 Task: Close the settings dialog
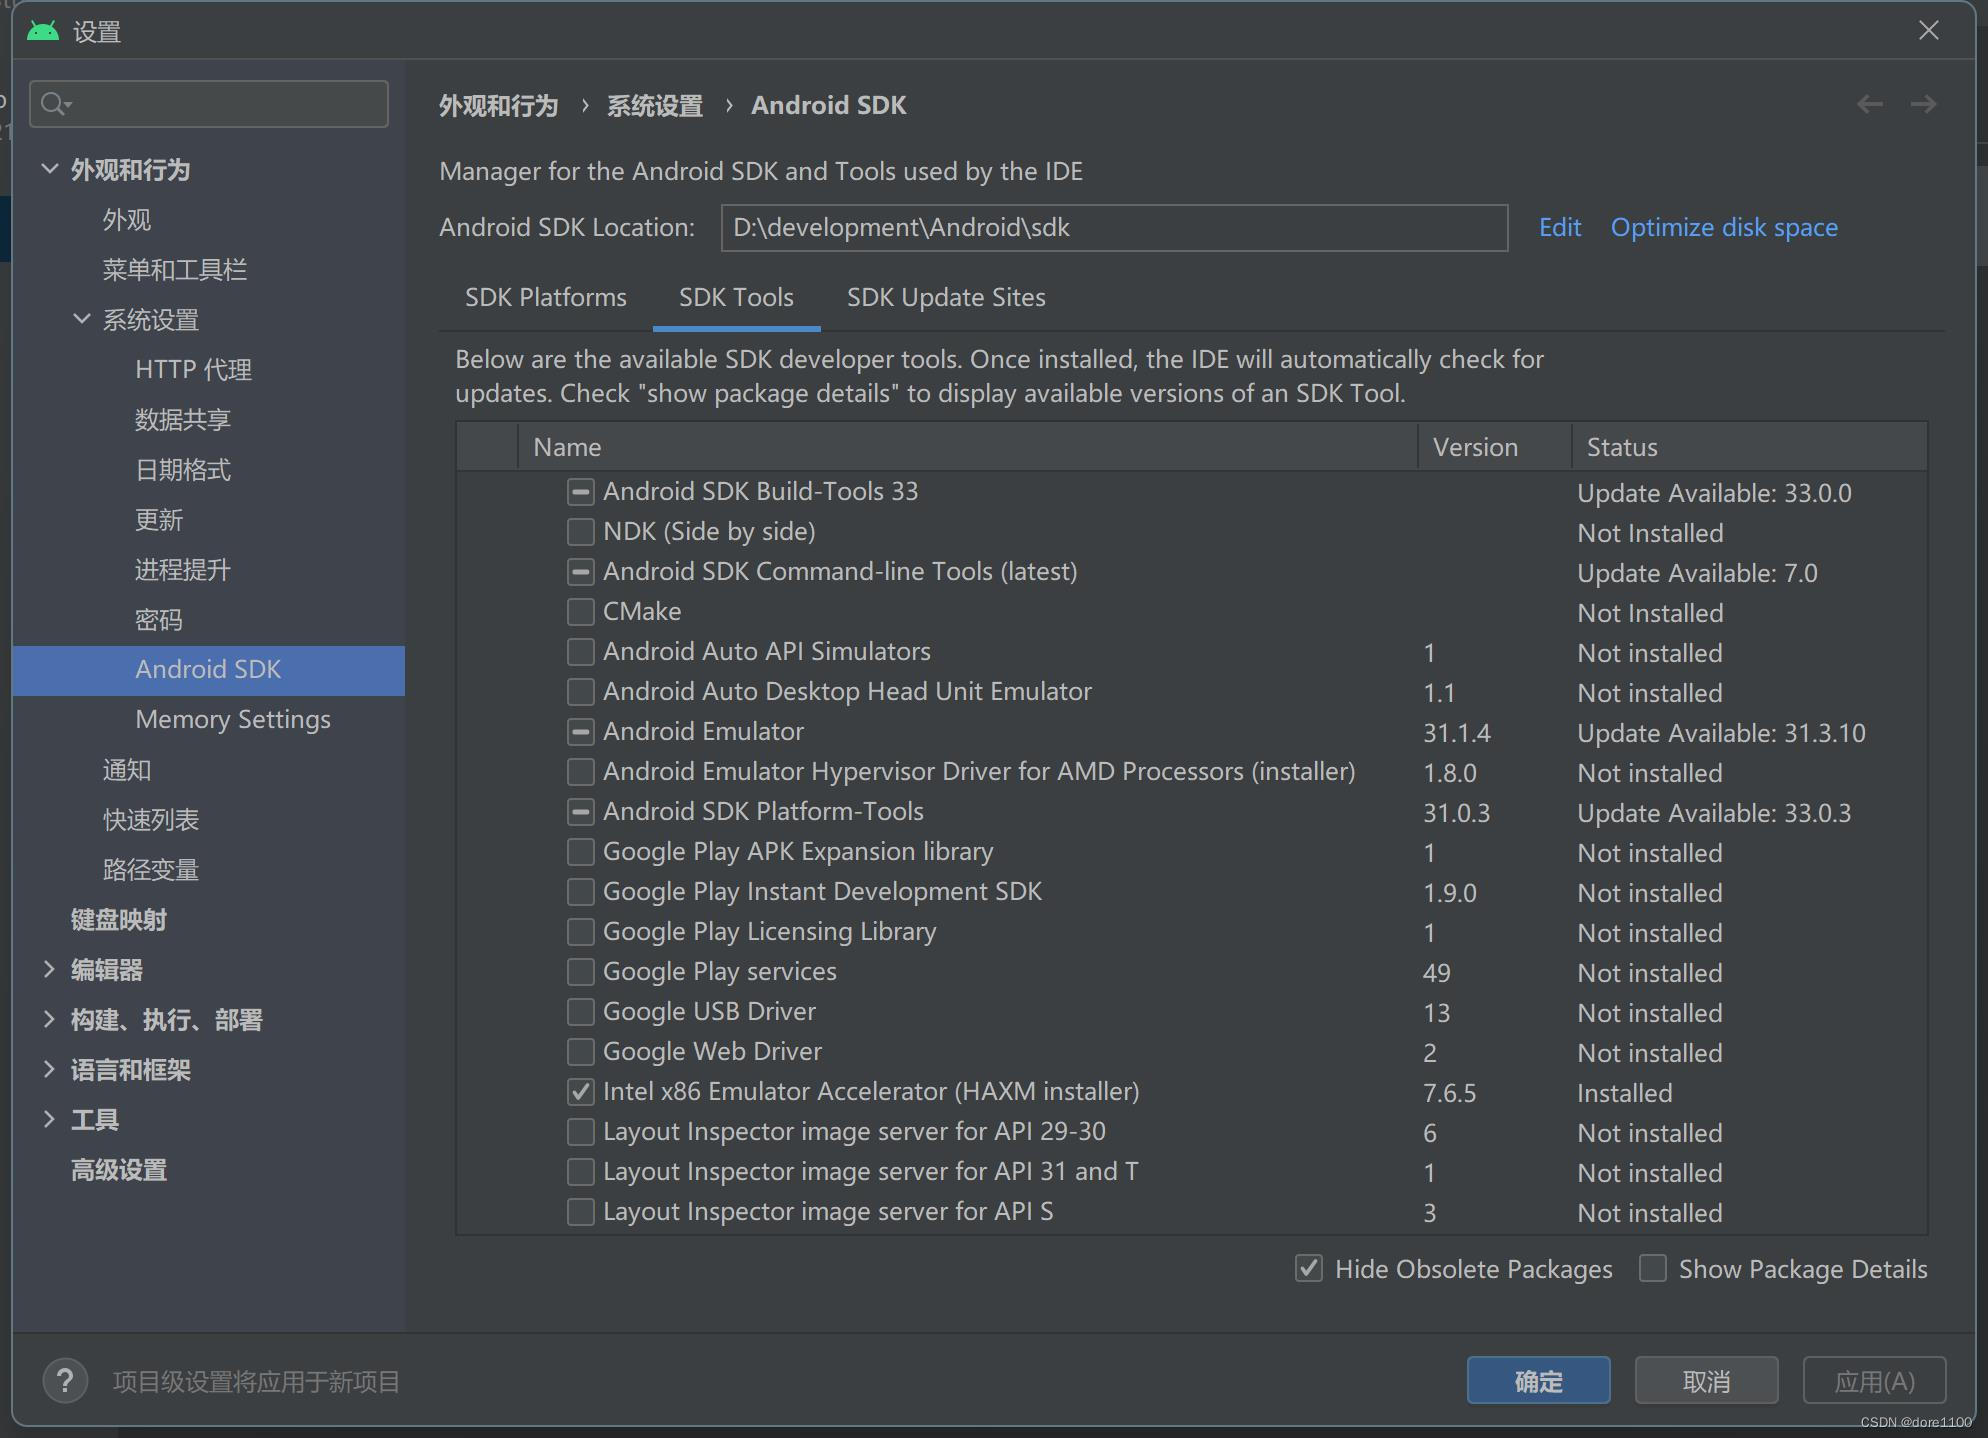(x=1928, y=31)
